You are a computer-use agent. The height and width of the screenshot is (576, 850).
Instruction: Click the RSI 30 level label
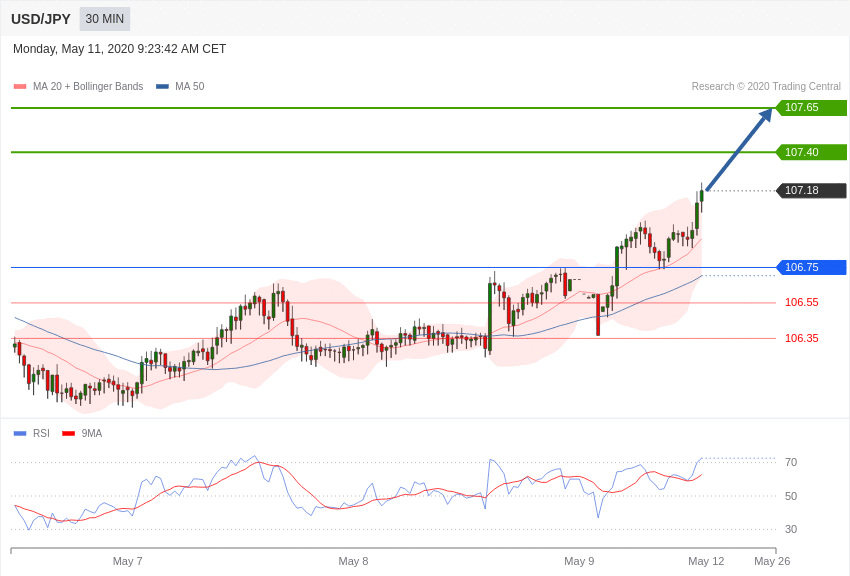(791, 529)
